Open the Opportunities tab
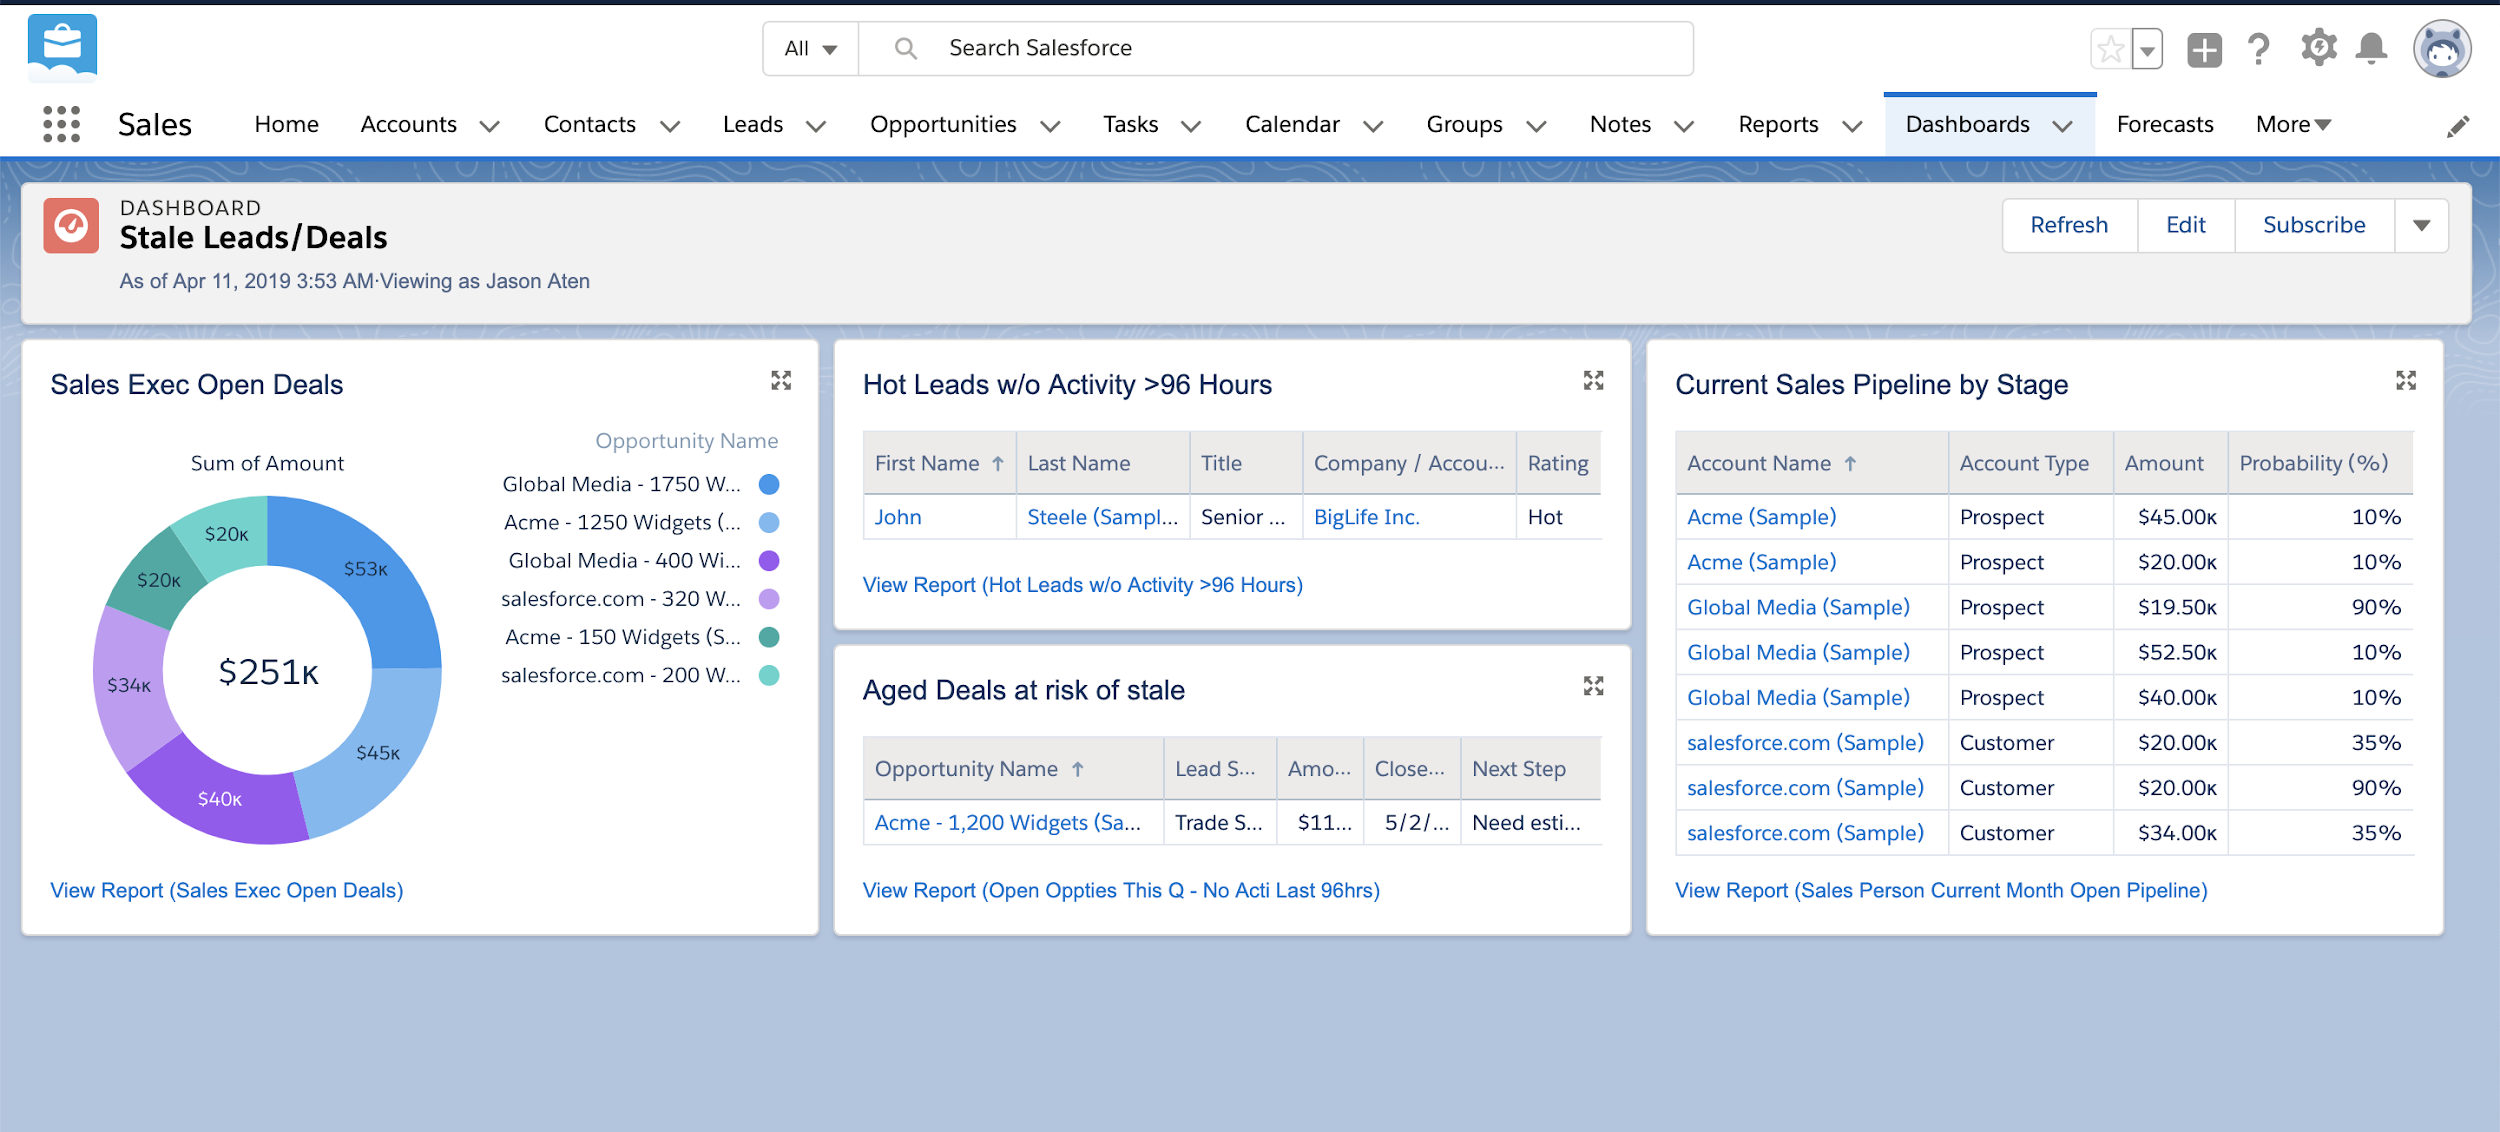The height and width of the screenshot is (1132, 2500). point(943,124)
